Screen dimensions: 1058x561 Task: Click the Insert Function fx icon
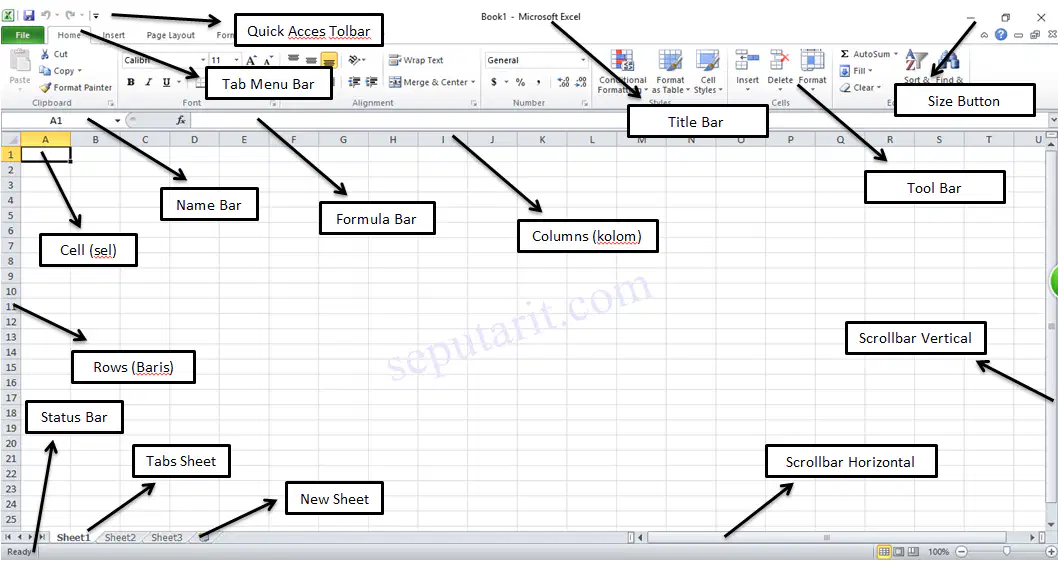(x=181, y=120)
